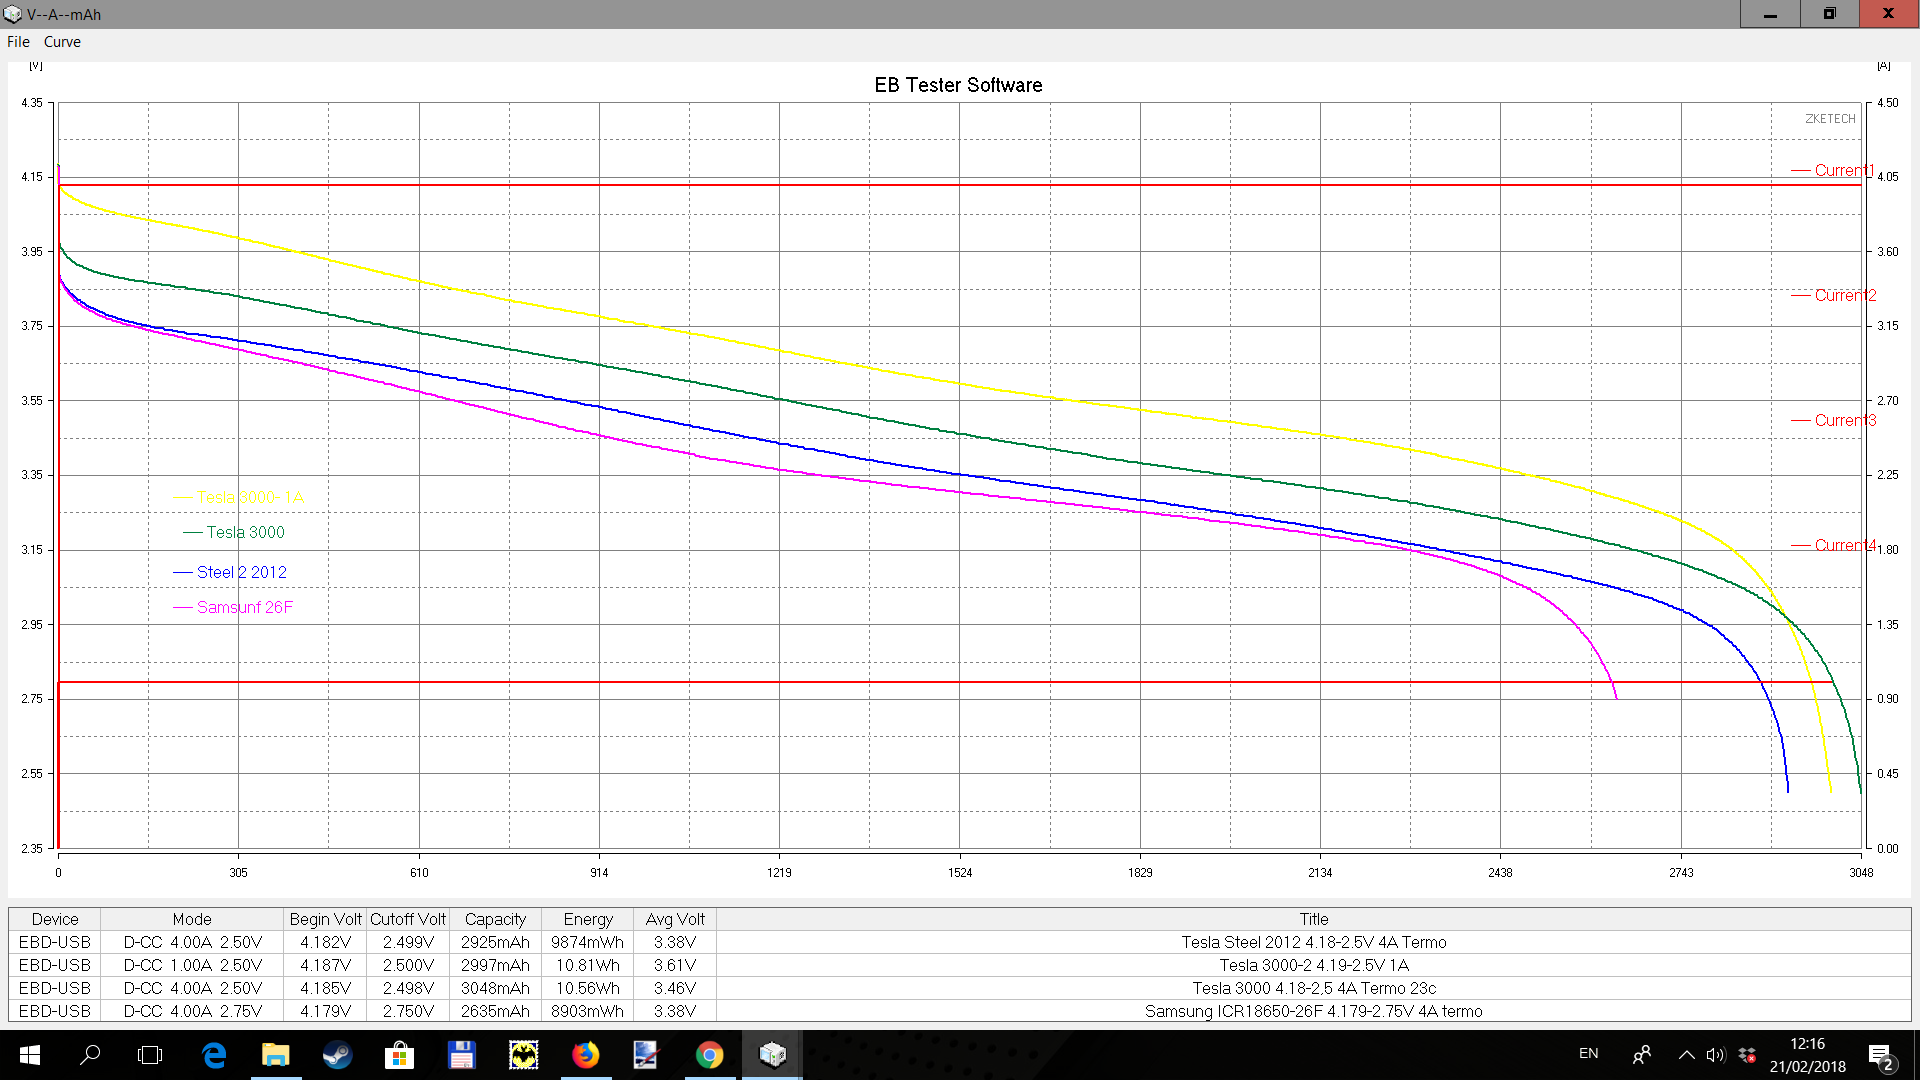Click the Steel 2 2012 legend label

[241, 572]
